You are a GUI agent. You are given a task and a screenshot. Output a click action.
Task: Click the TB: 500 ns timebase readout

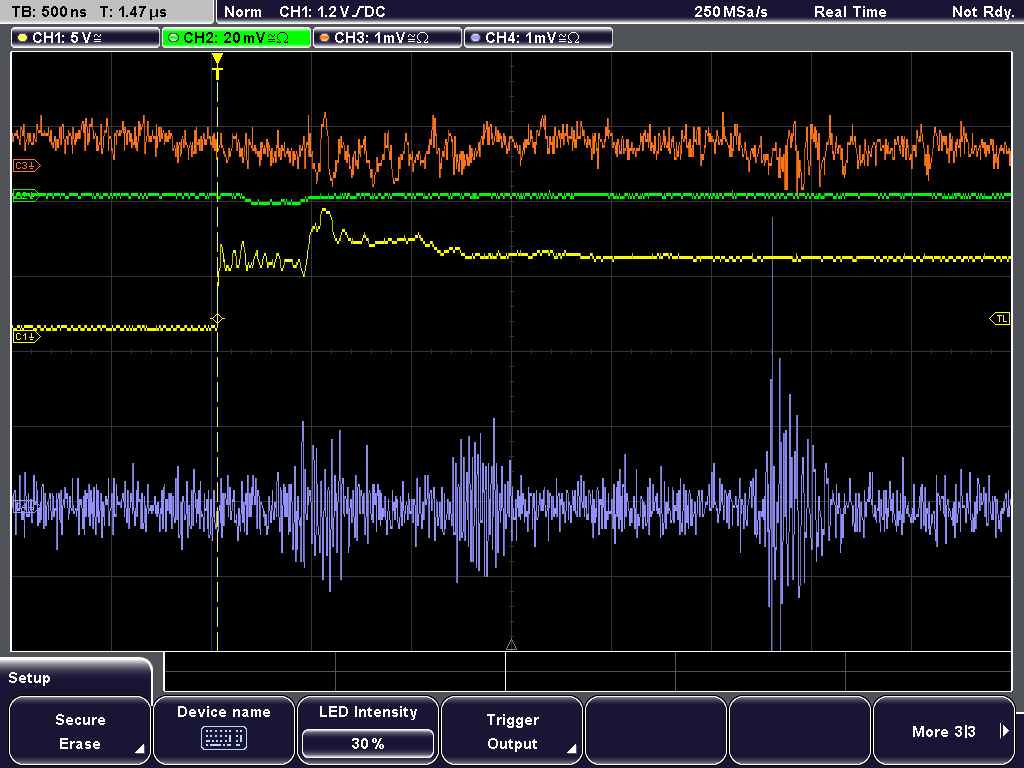point(50,12)
